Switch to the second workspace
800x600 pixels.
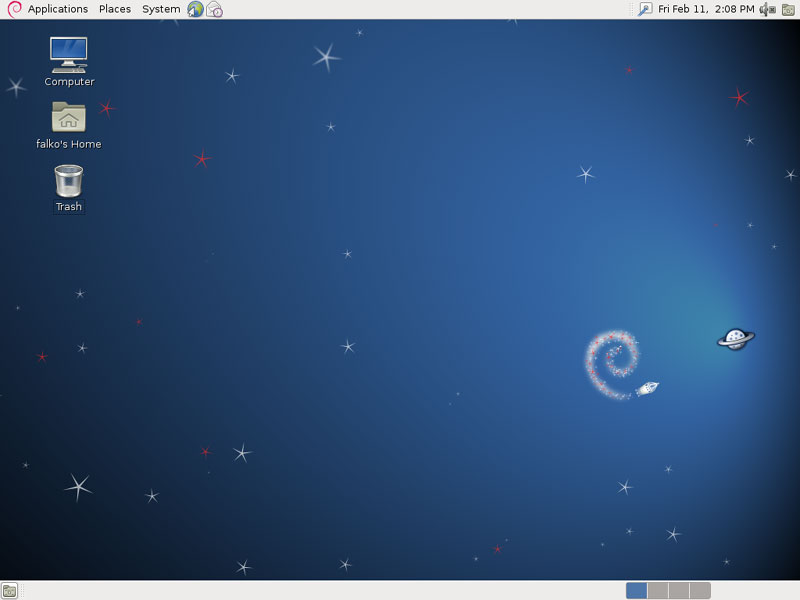(658, 591)
